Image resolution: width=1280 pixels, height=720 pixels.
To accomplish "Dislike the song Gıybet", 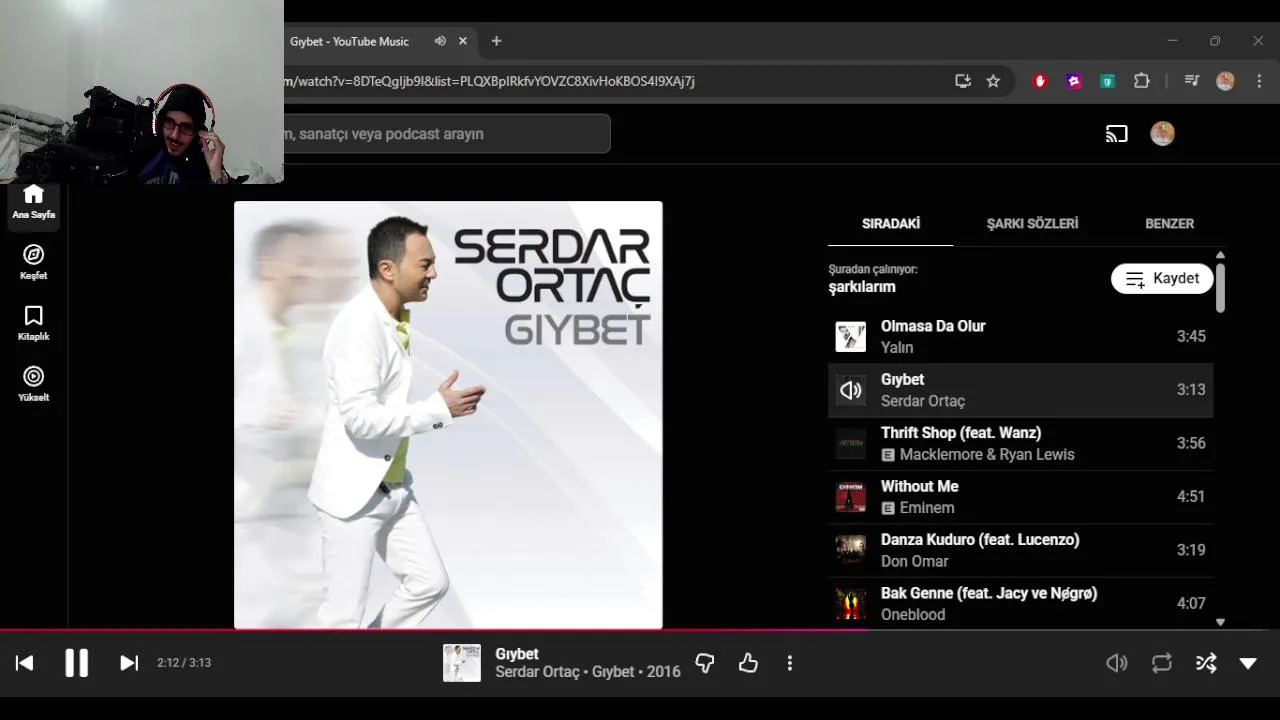I will click(x=705, y=663).
